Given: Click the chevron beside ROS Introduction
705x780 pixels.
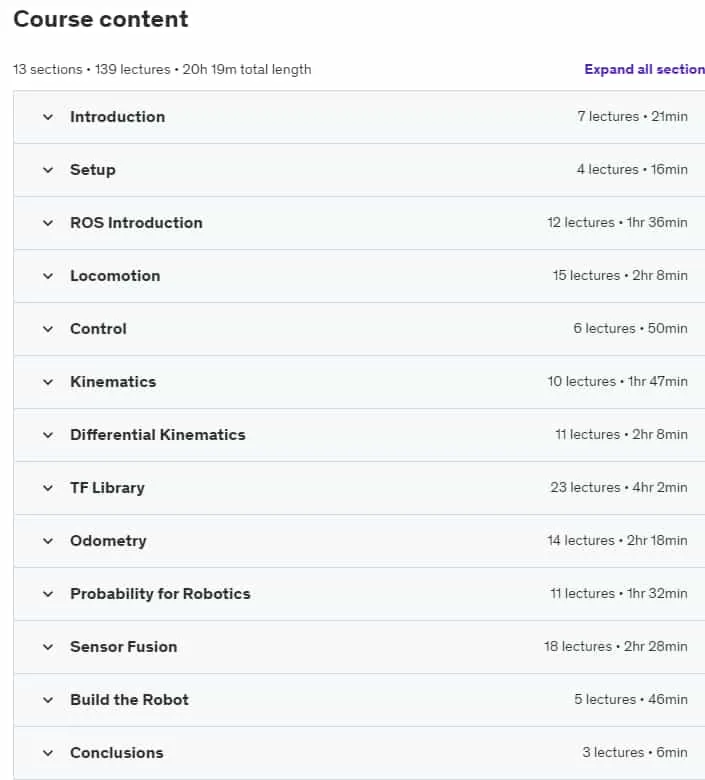Looking at the screenshot, I should pyautogui.click(x=48, y=223).
